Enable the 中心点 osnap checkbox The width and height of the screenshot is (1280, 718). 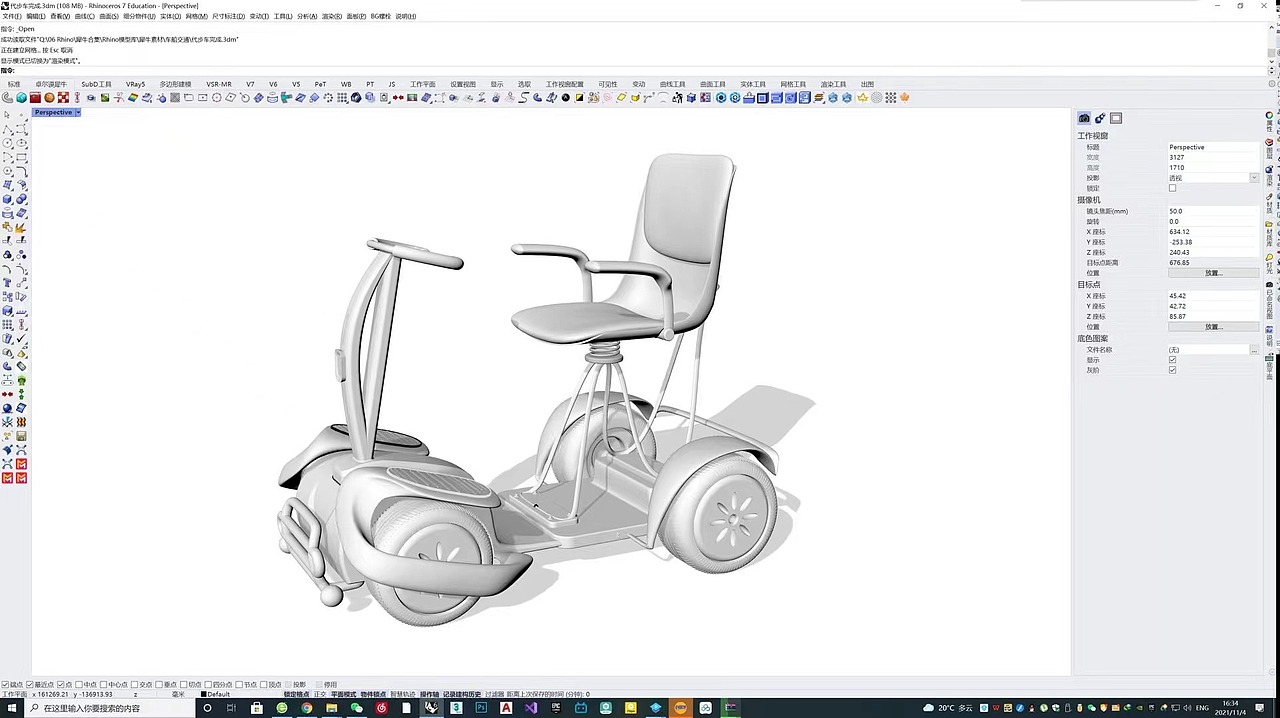(x=103, y=685)
